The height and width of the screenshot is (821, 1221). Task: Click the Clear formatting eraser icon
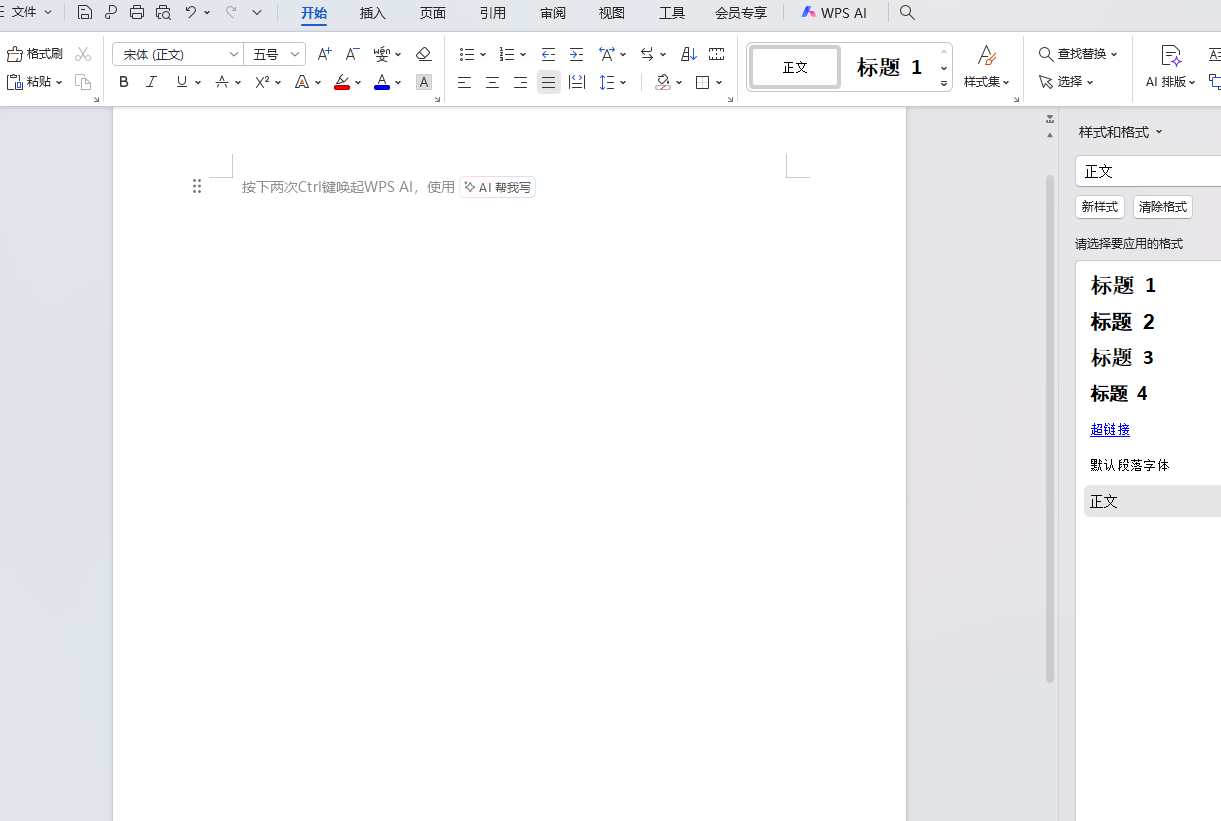(423, 54)
